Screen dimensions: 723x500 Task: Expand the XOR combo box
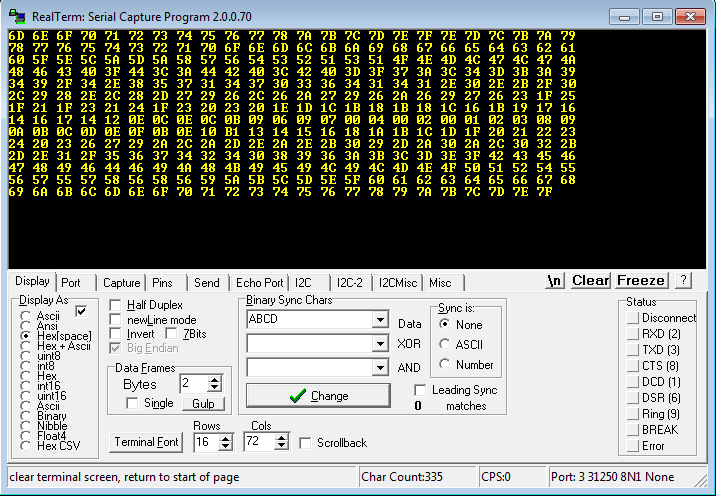(379, 344)
